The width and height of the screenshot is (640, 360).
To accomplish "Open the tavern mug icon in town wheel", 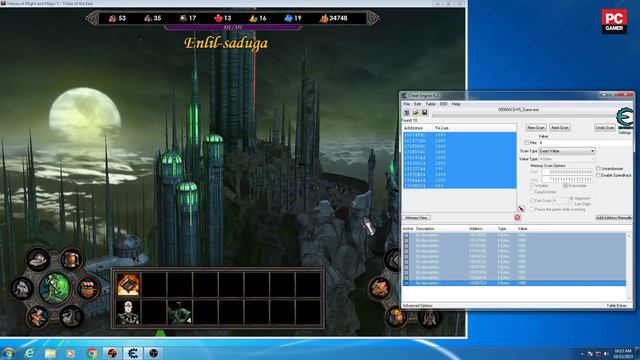I will (x=71, y=259).
